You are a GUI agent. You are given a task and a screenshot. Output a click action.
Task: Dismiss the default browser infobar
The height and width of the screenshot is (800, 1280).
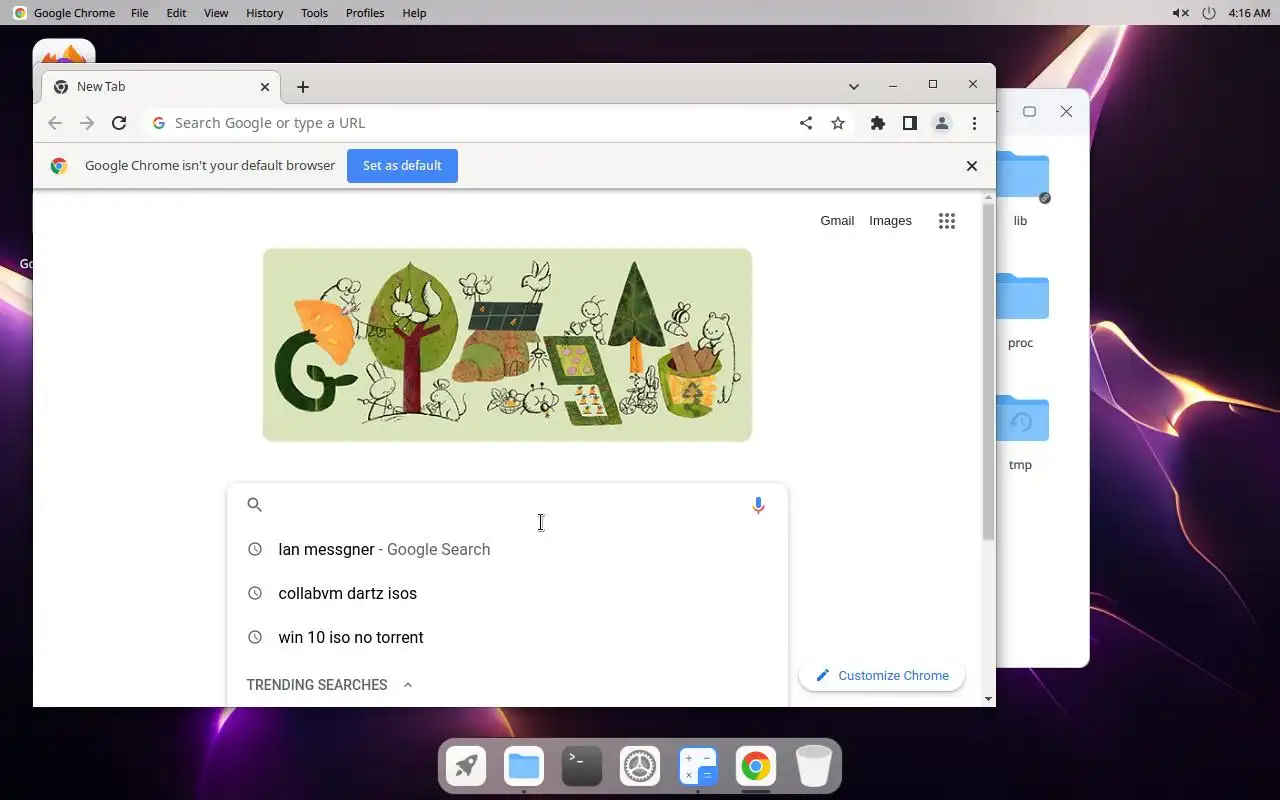coord(971,166)
